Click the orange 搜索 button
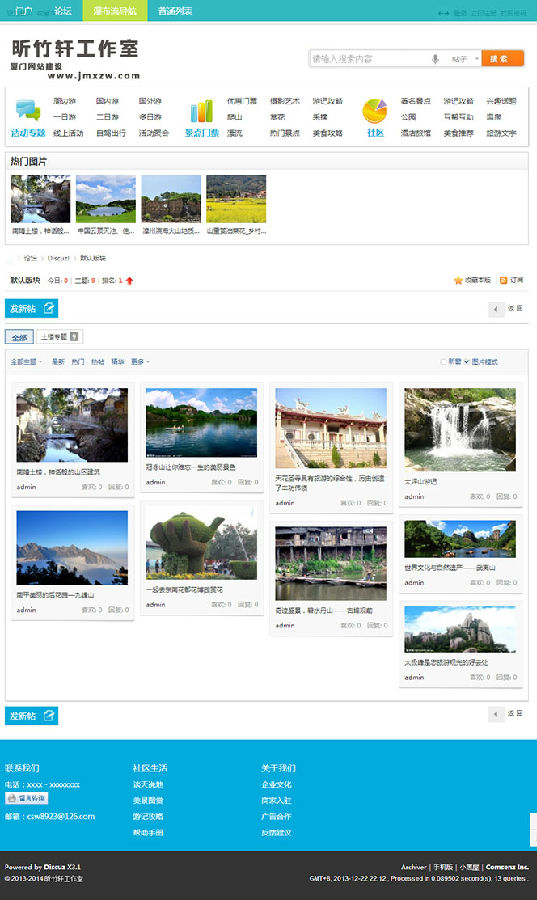The width and height of the screenshot is (537, 900). coord(503,59)
